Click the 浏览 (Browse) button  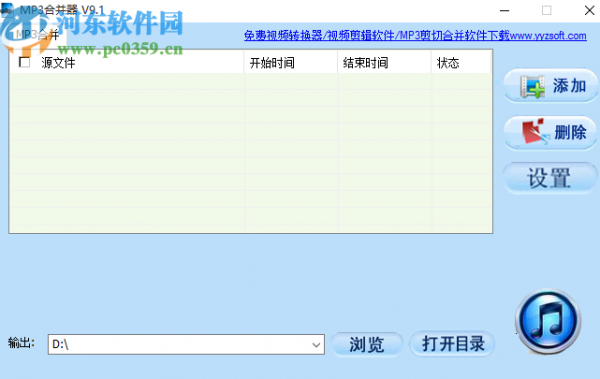coord(367,344)
